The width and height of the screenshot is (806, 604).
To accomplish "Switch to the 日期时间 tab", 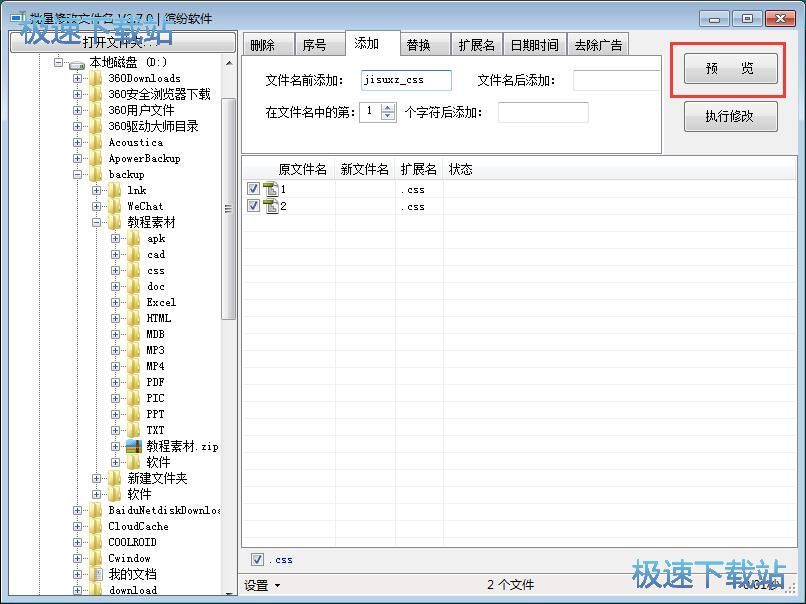I will pyautogui.click(x=535, y=45).
